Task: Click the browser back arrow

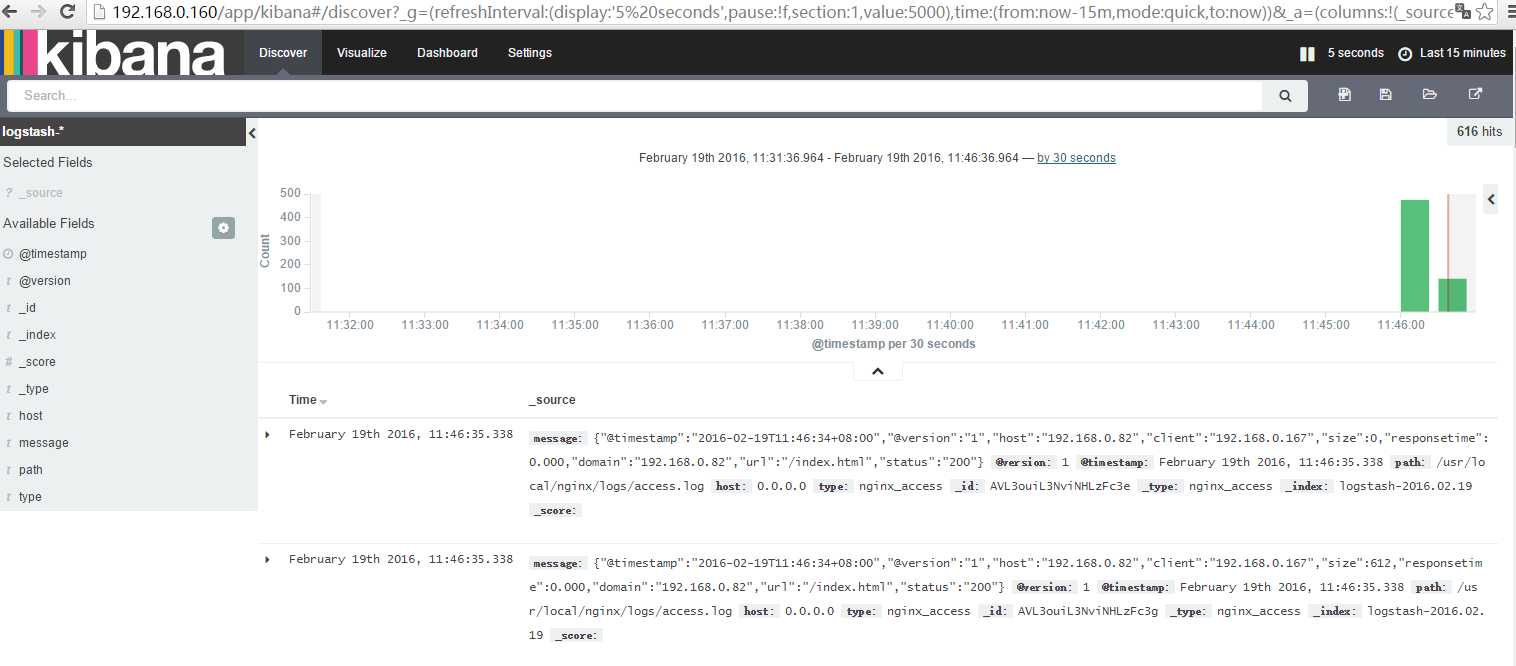Action: (x=11, y=12)
